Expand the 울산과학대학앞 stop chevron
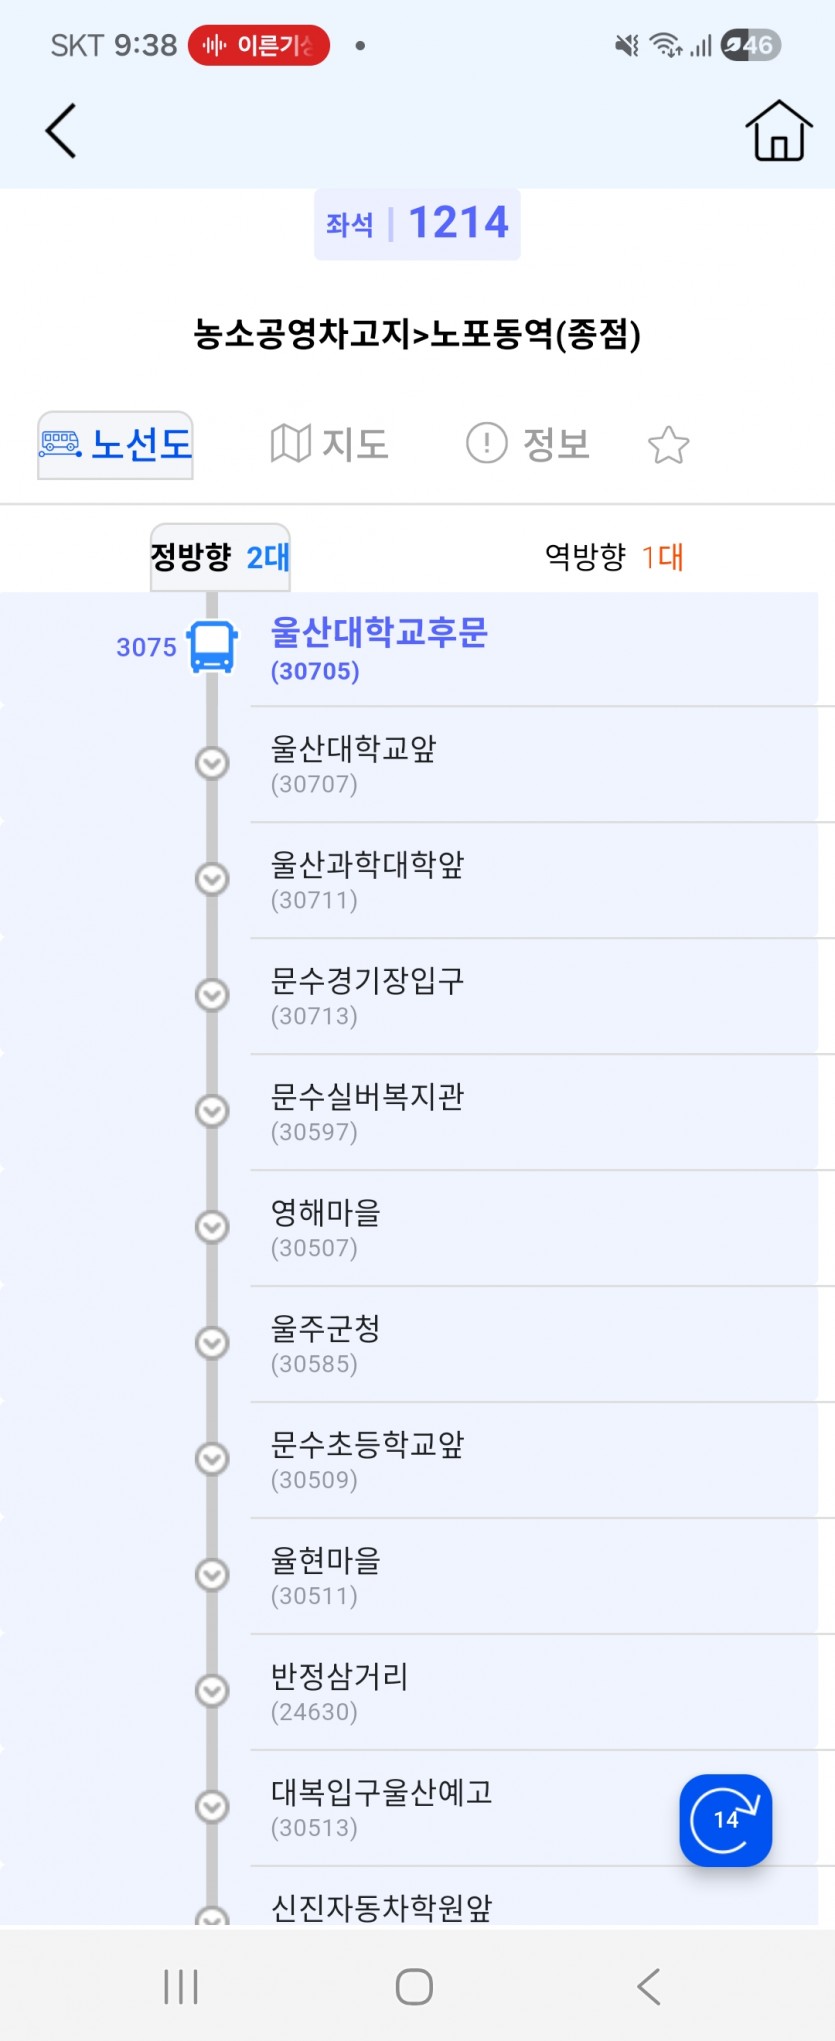The image size is (835, 2041). (x=212, y=880)
